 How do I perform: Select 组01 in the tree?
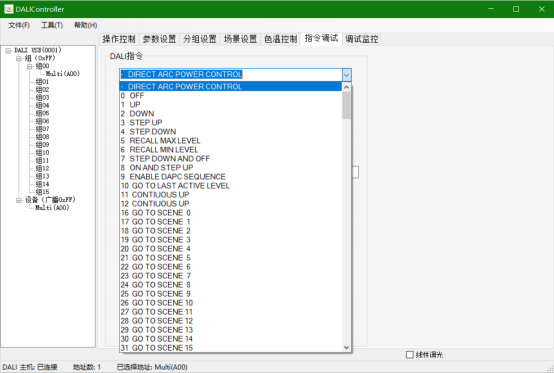[42, 82]
